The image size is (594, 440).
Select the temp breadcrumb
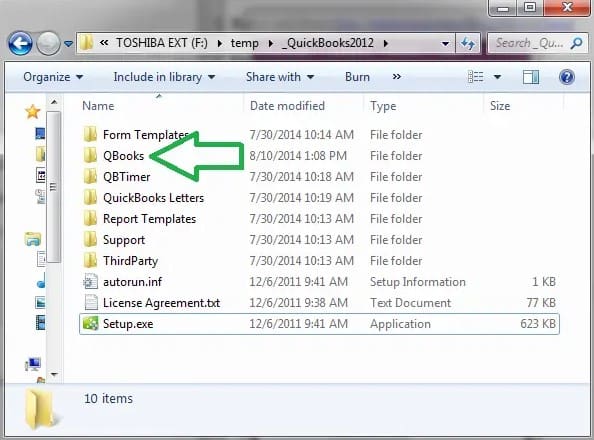pyautogui.click(x=244, y=43)
